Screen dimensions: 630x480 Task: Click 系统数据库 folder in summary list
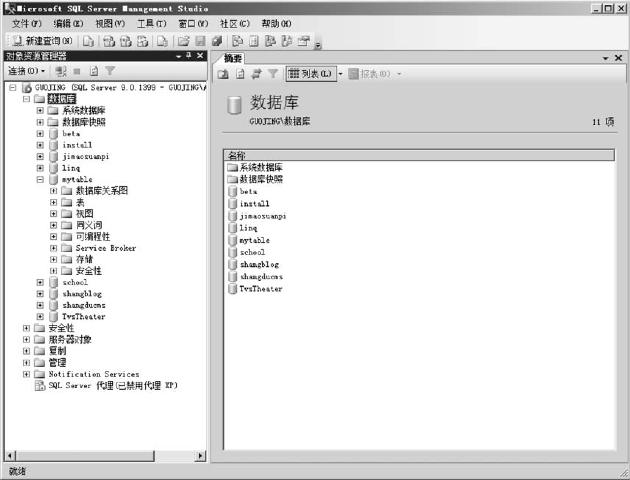tap(261, 167)
